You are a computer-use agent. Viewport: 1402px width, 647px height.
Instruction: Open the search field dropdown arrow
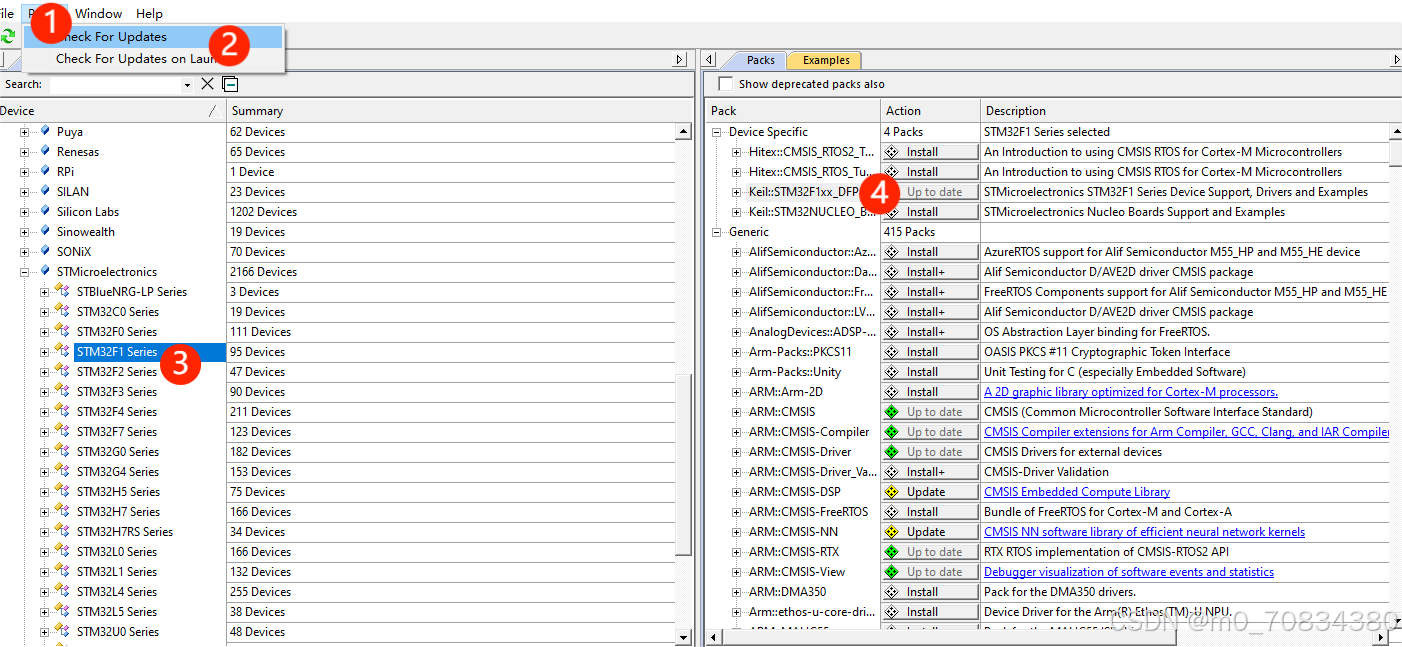click(x=187, y=85)
